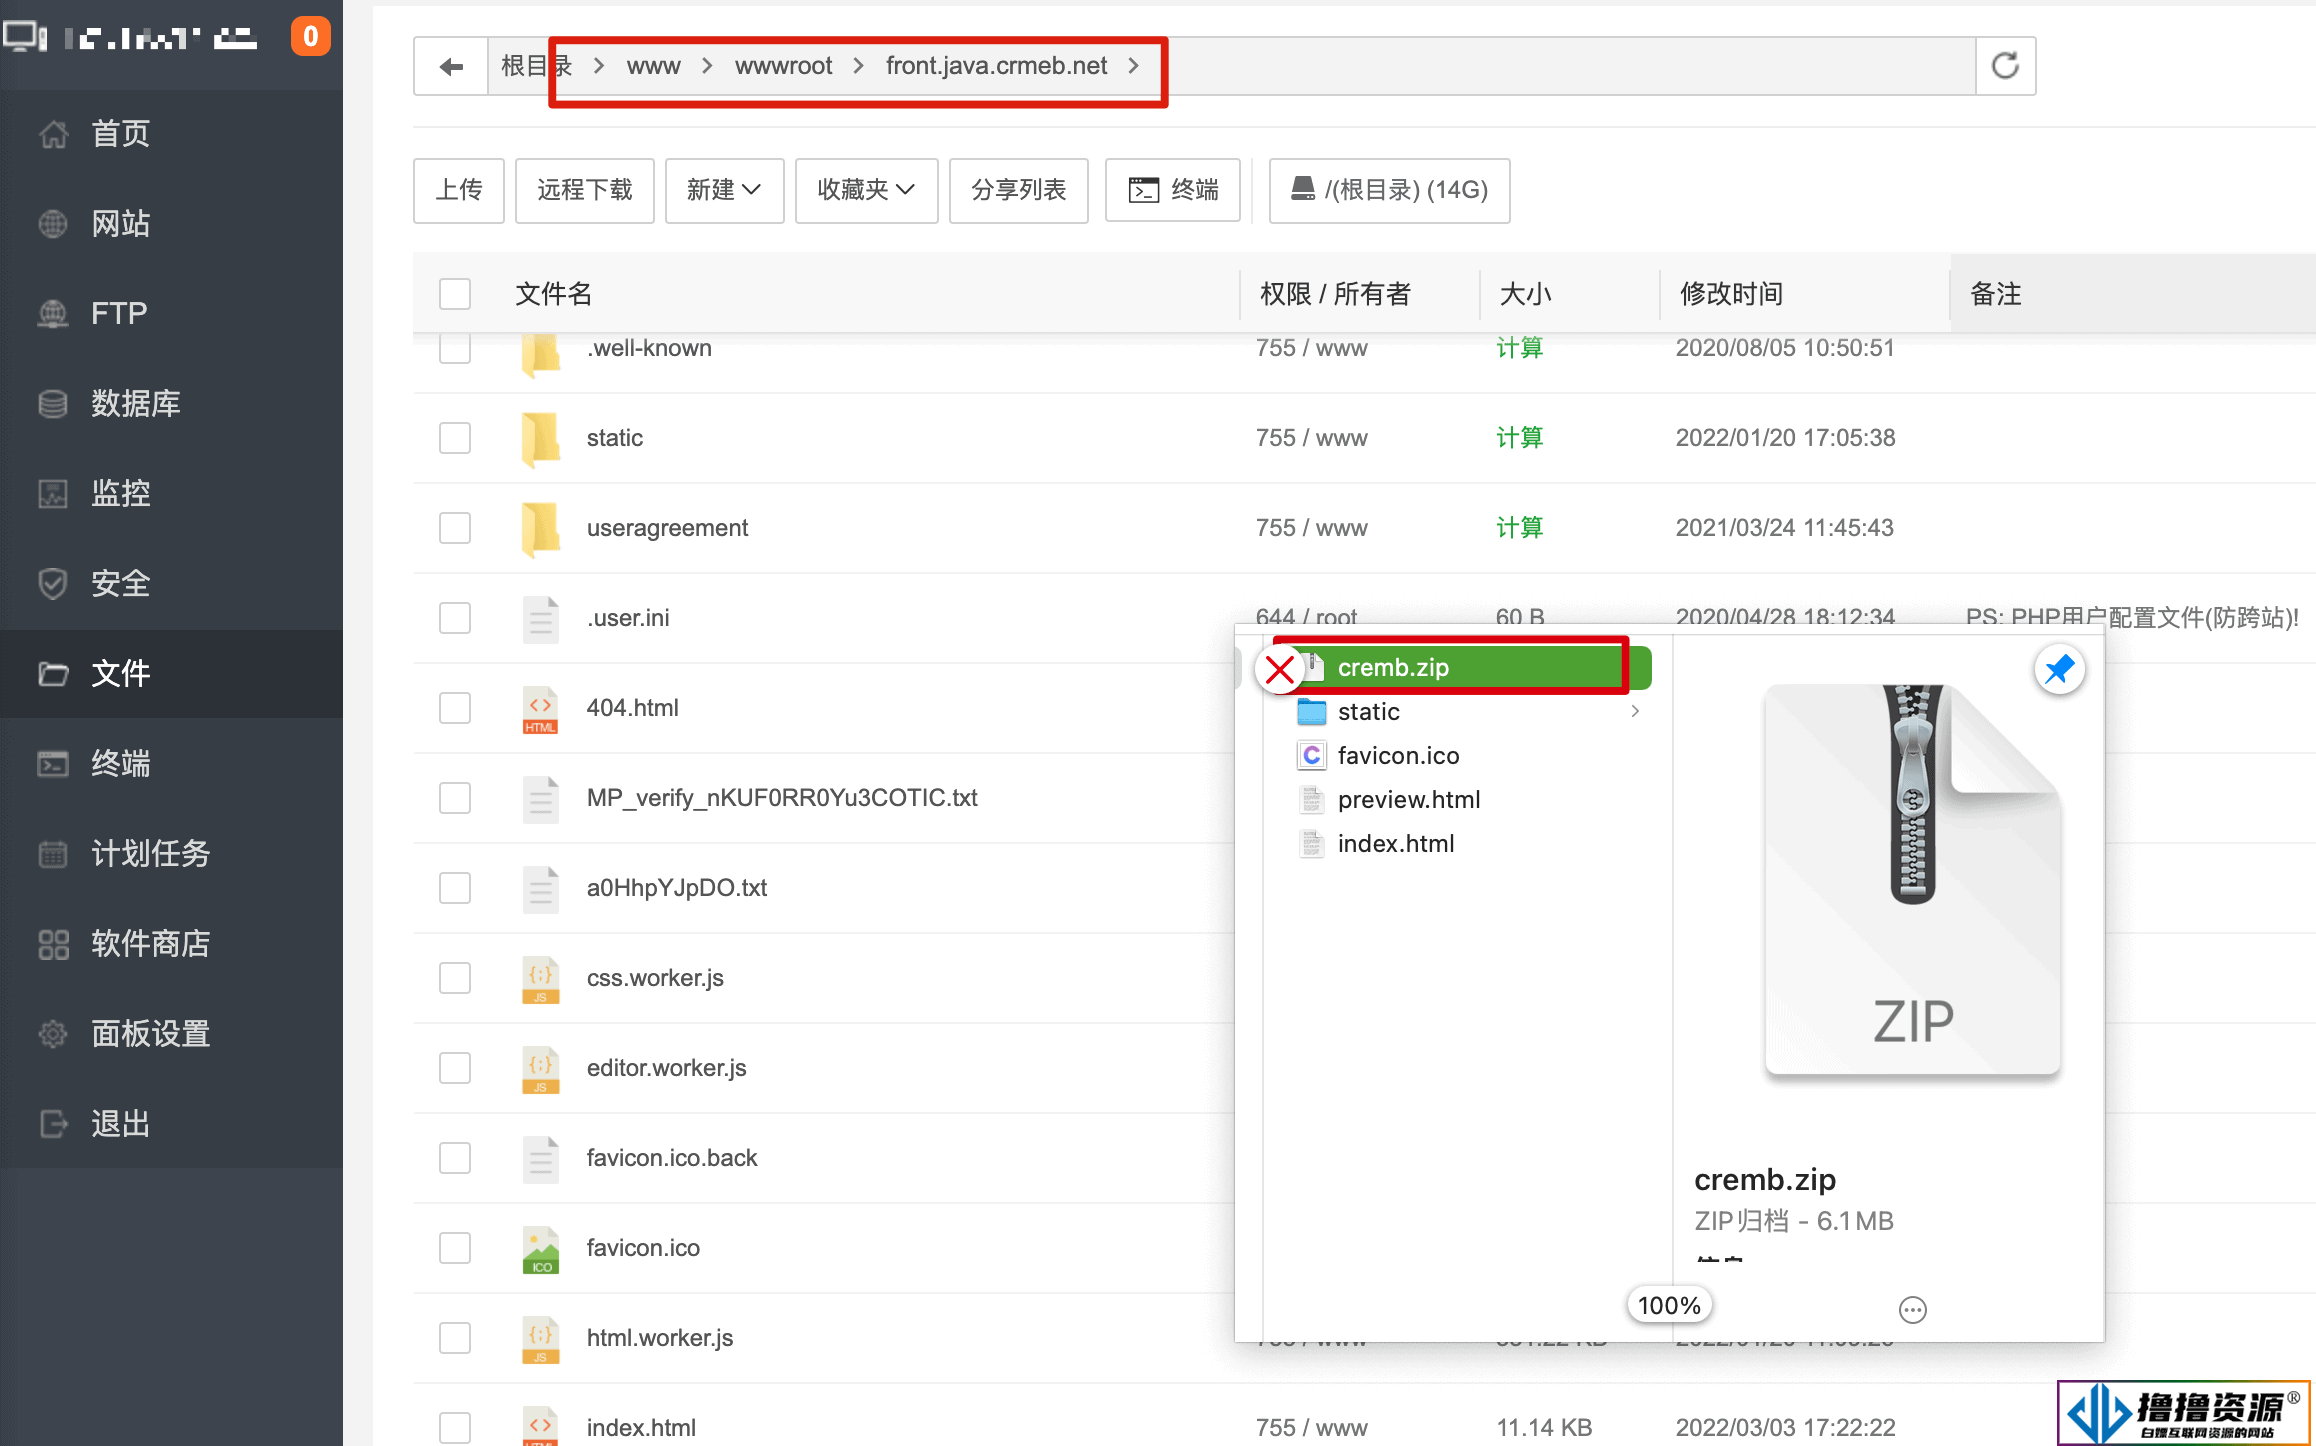Open the notification badge showing 0
This screenshot has width=2316, height=1446.
point(311,36)
